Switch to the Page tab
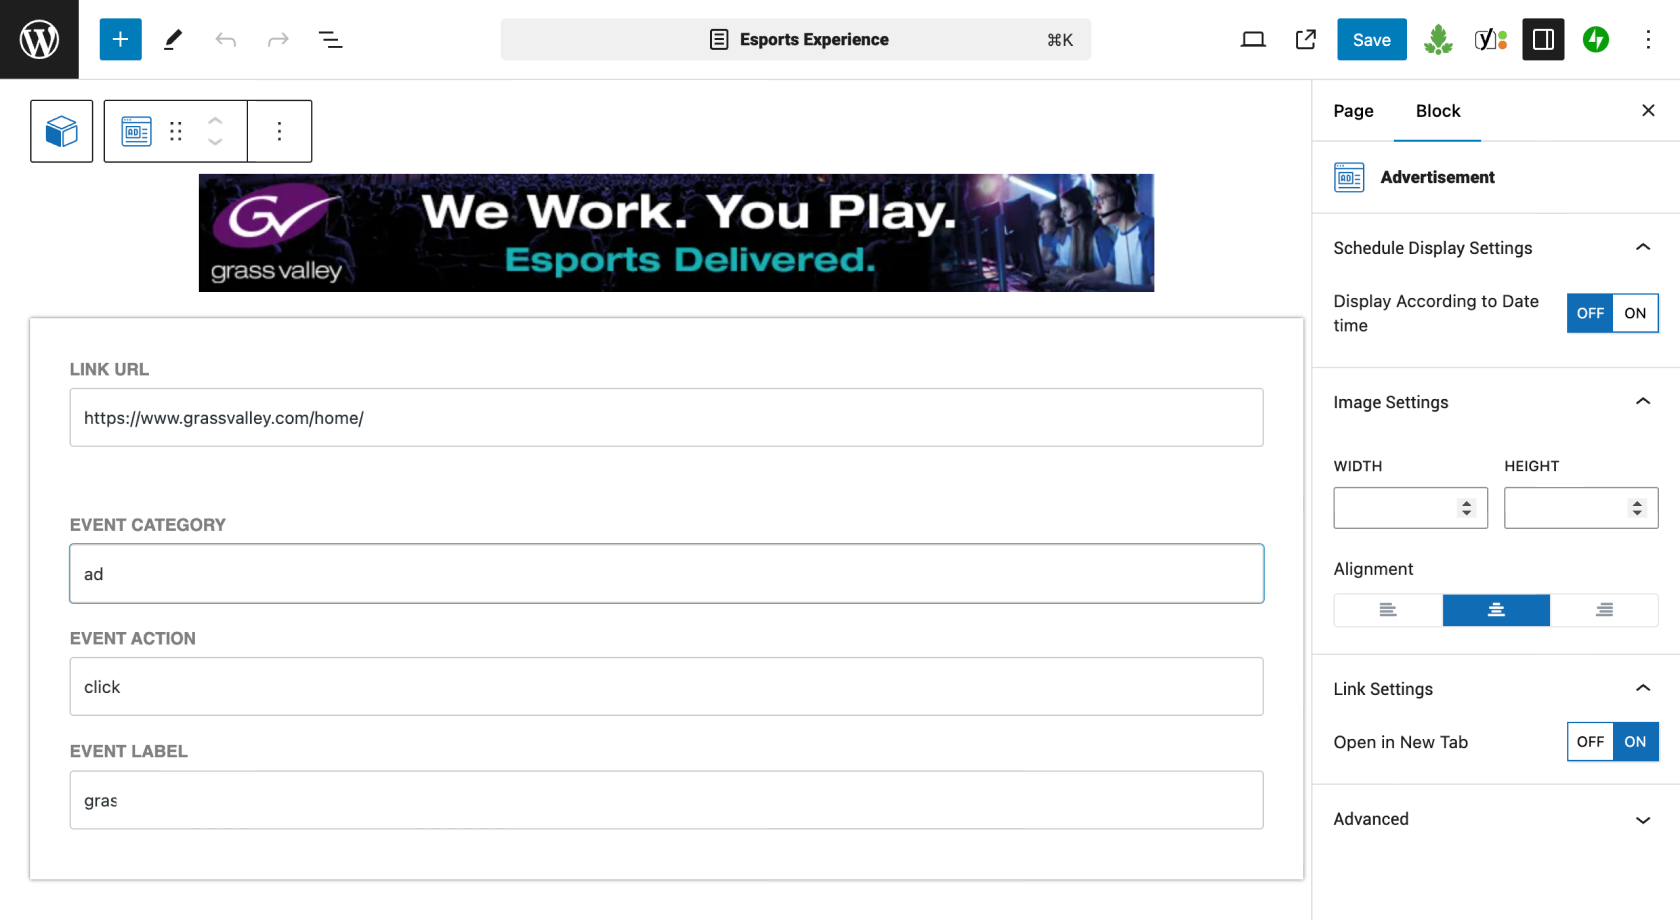This screenshot has height=920, width=1680. click(x=1353, y=111)
